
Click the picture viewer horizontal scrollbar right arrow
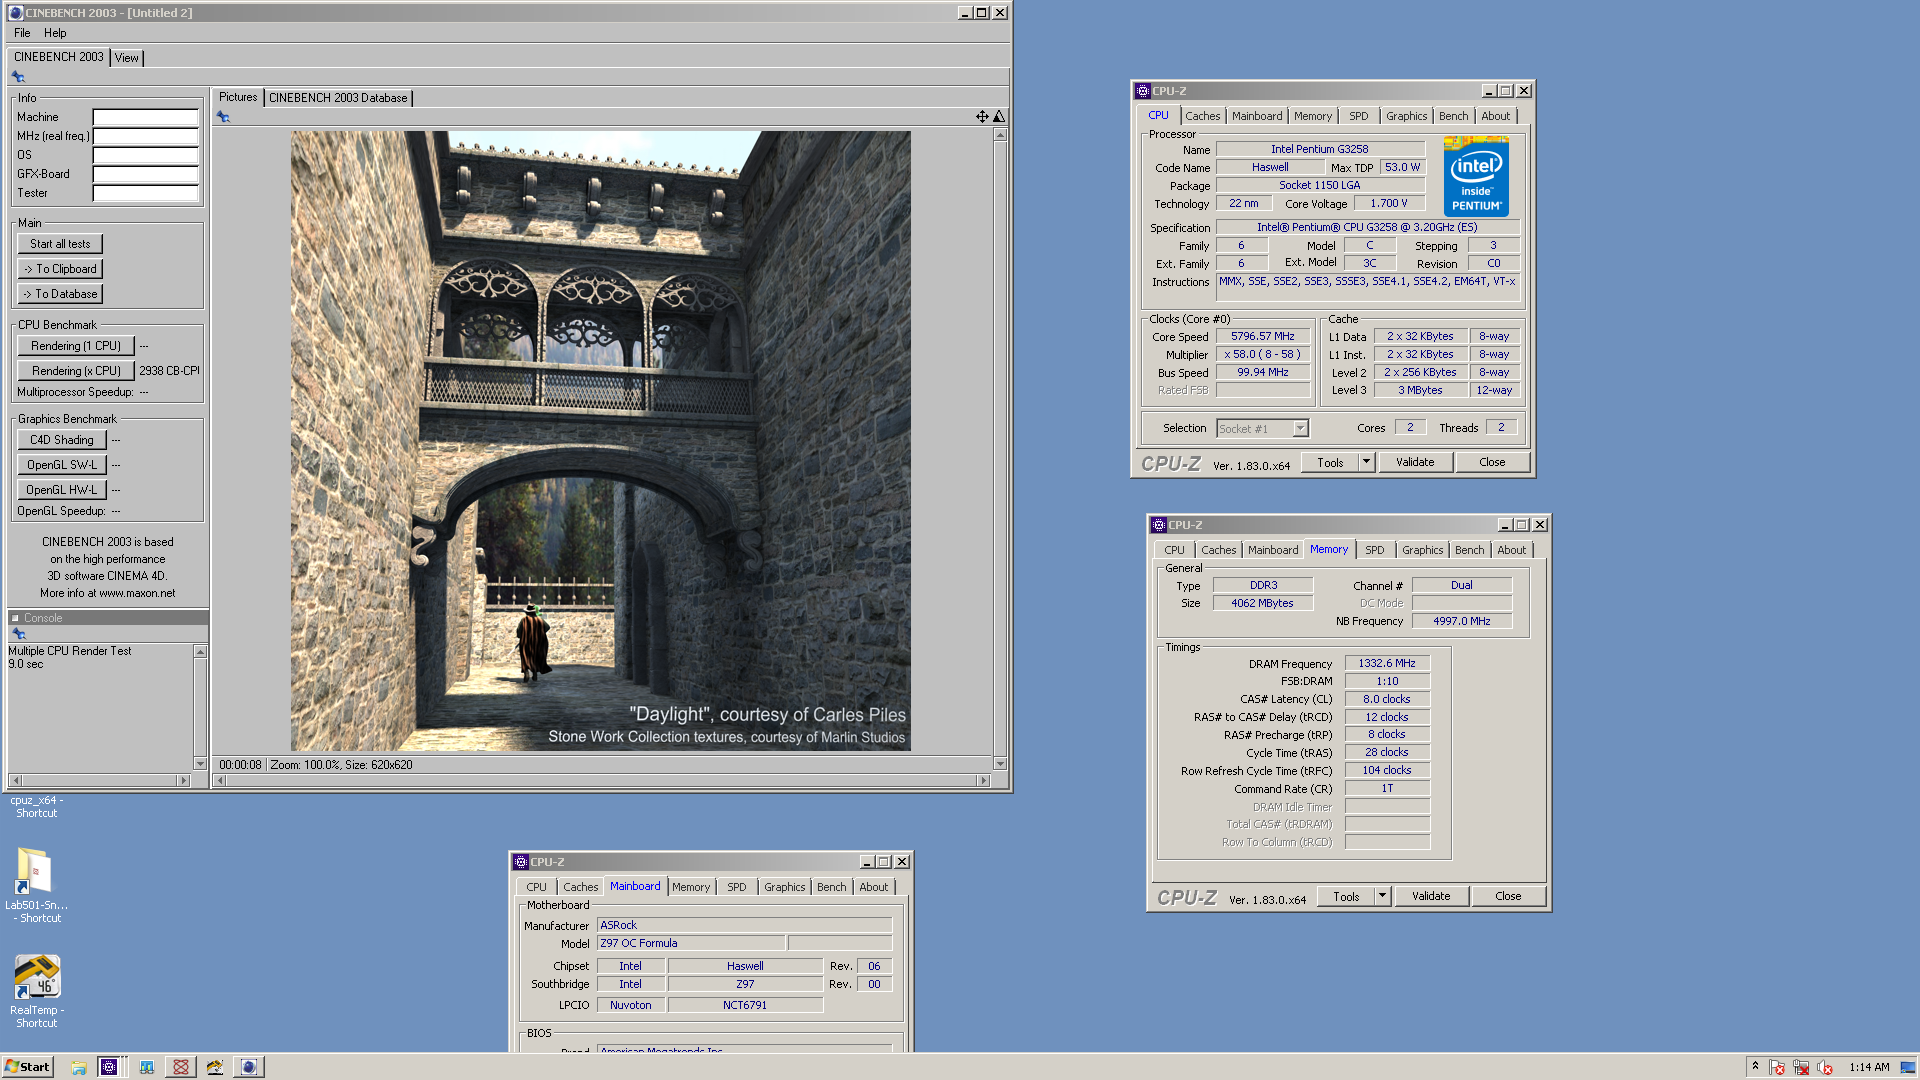pos(983,780)
